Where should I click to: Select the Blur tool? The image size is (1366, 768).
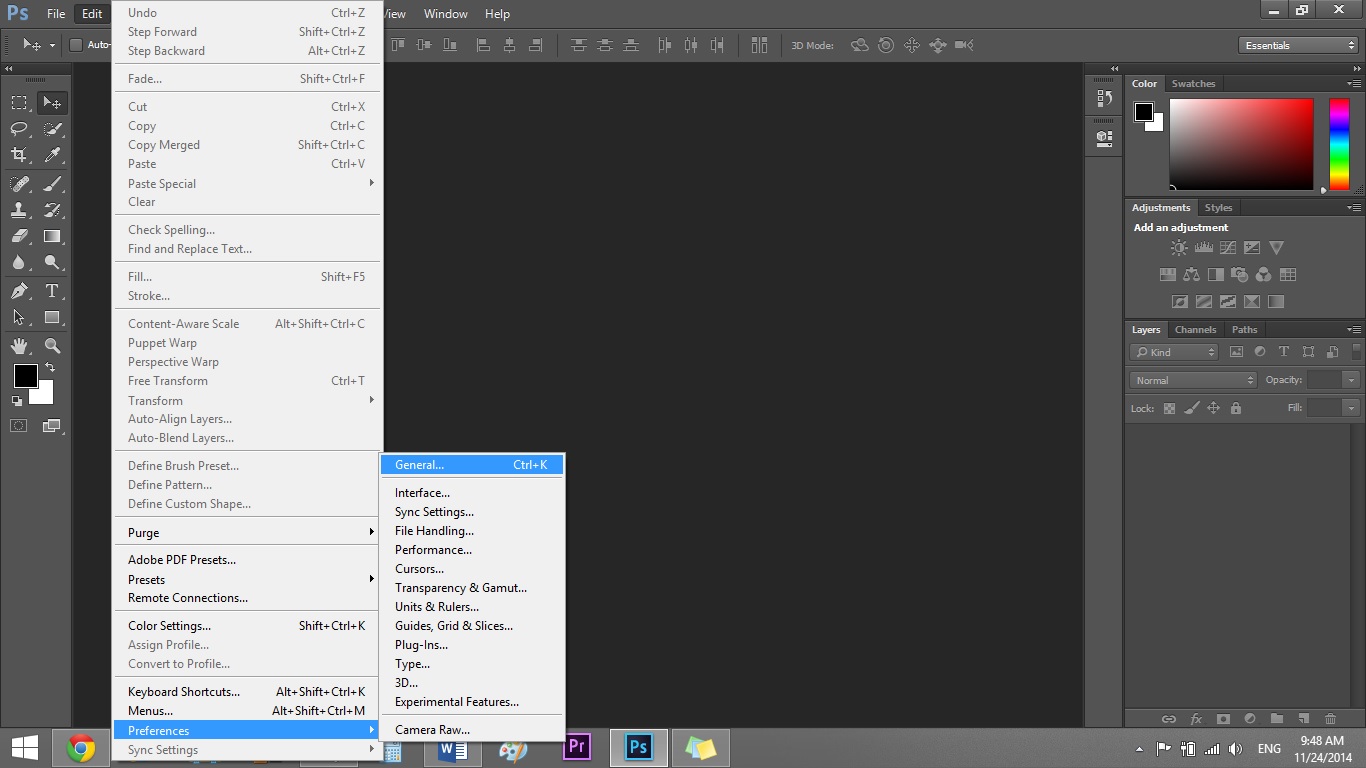point(19,263)
